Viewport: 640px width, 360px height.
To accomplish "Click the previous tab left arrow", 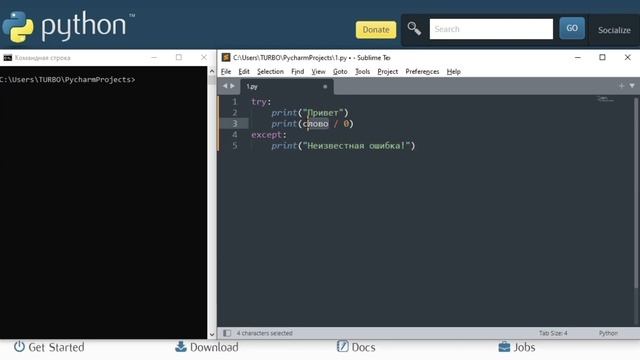I will (x=224, y=86).
